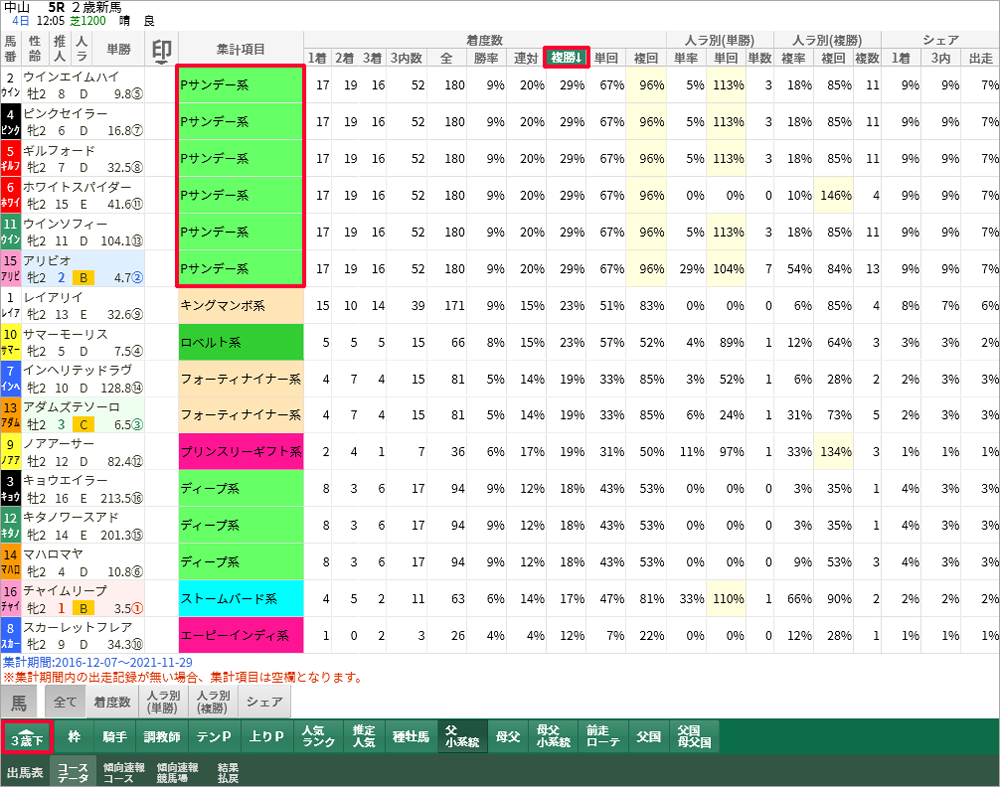Select the 推定人気 tab
1000x787 pixels.
click(x=364, y=737)
